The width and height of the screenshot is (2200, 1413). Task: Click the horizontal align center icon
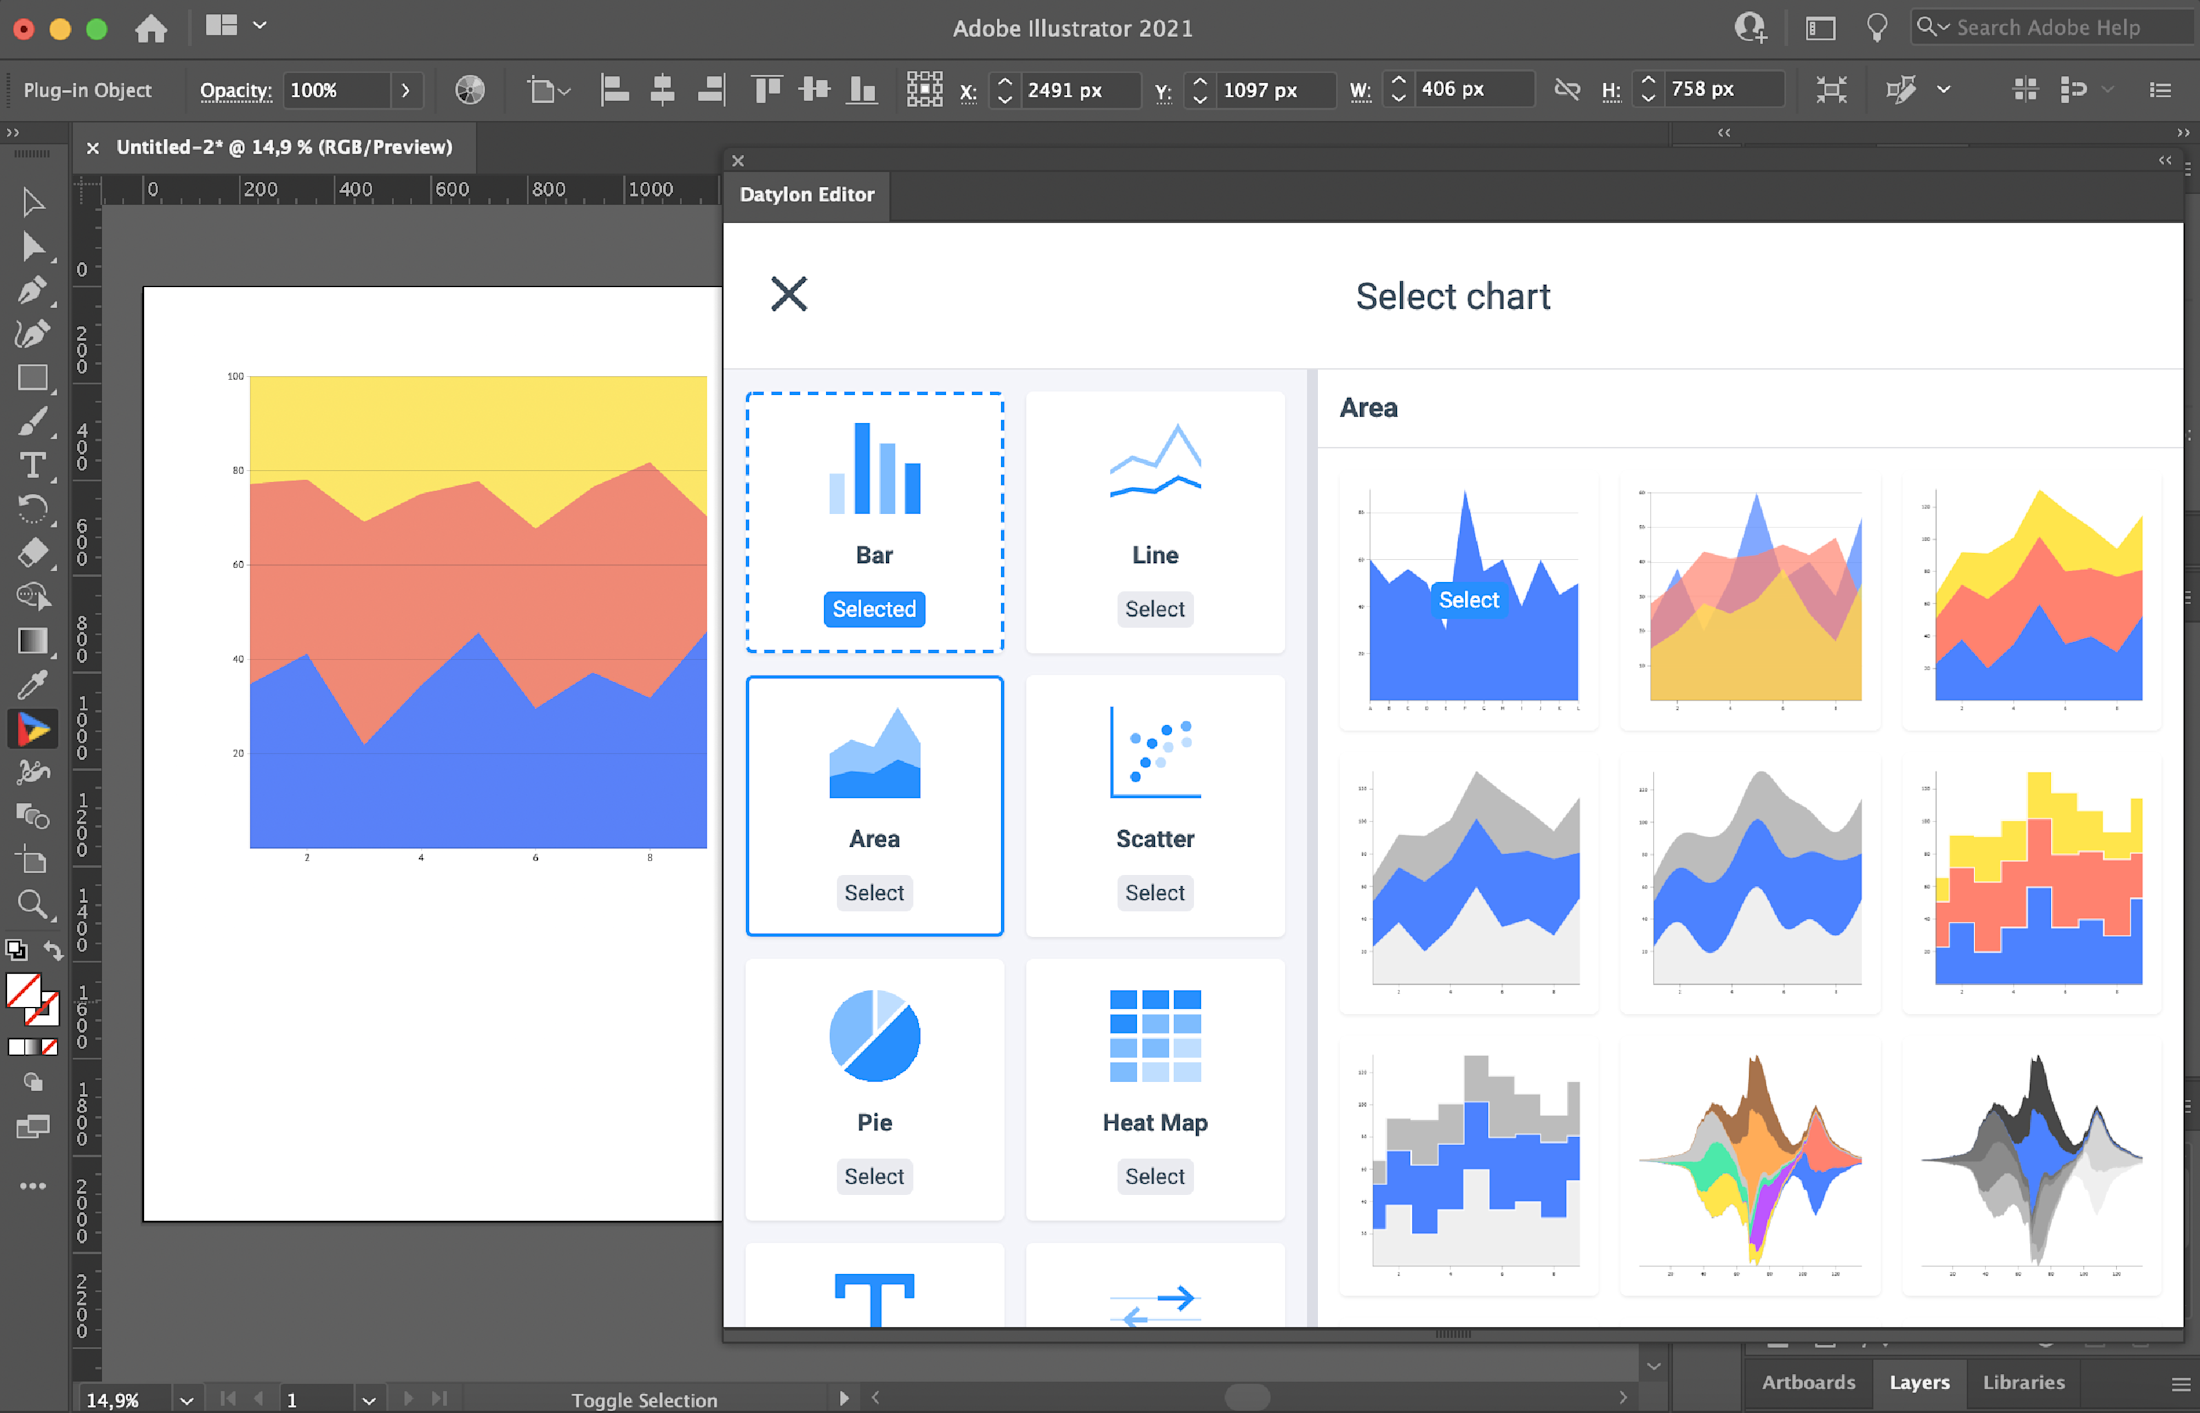[x=662, y=90]
